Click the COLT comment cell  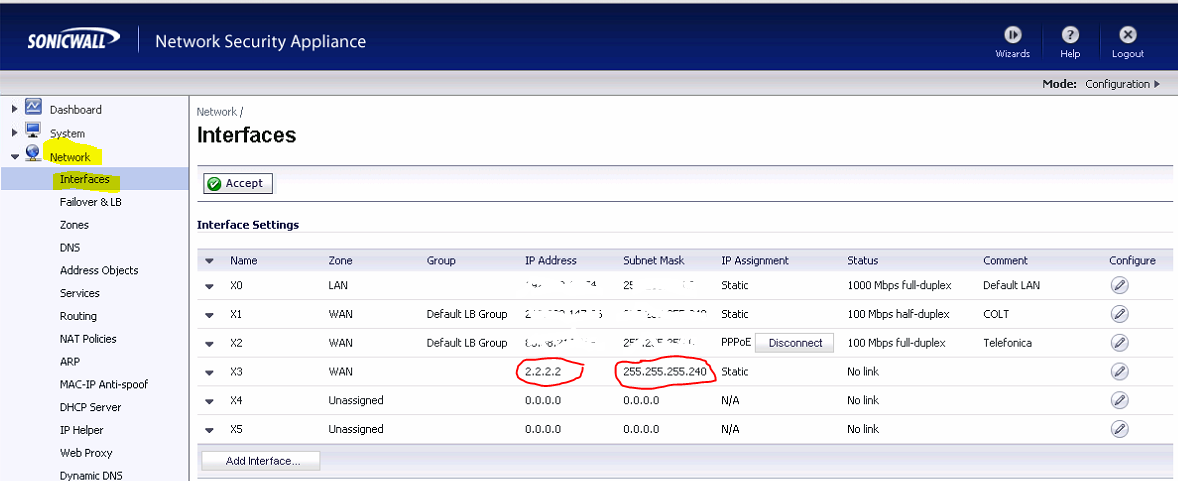(996, 314)
